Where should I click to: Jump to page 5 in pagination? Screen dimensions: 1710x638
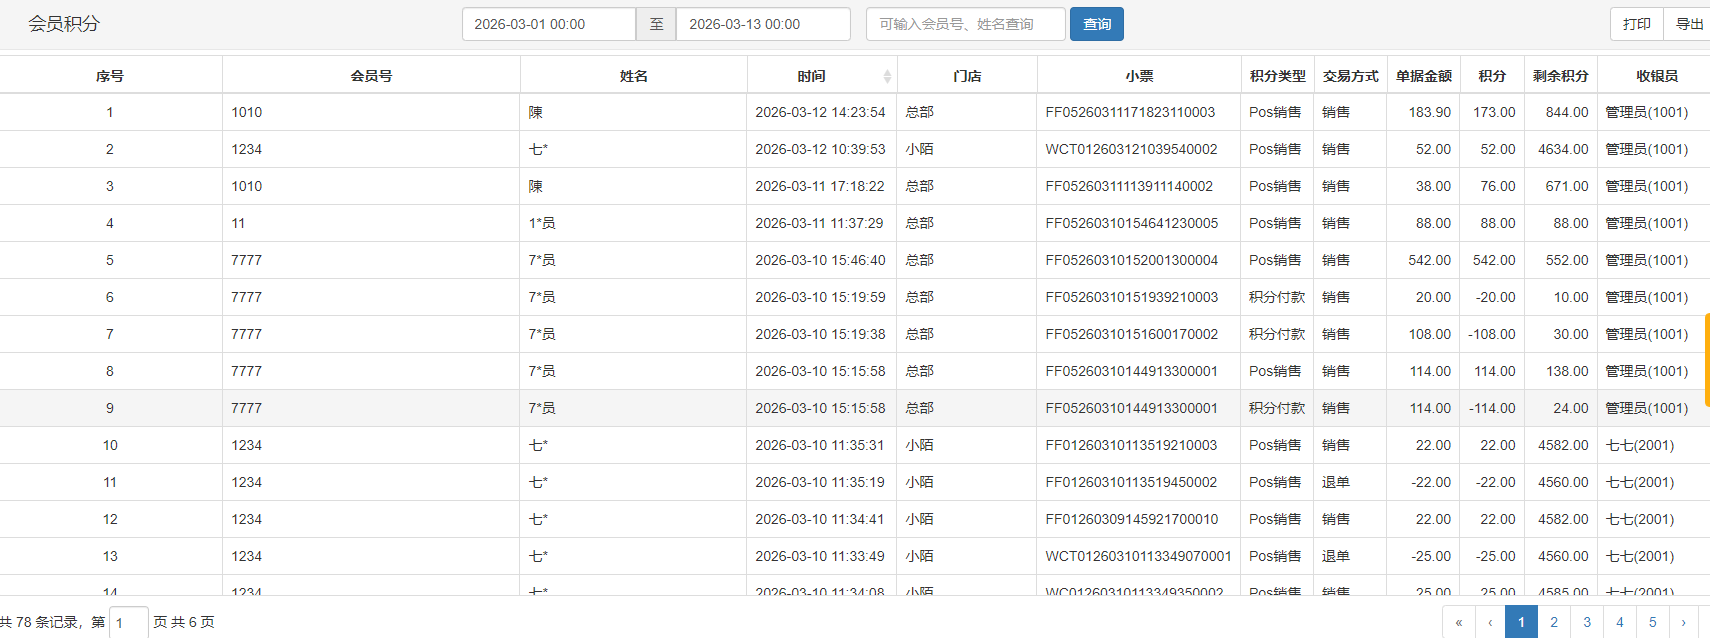click(x=1652, y=622)
